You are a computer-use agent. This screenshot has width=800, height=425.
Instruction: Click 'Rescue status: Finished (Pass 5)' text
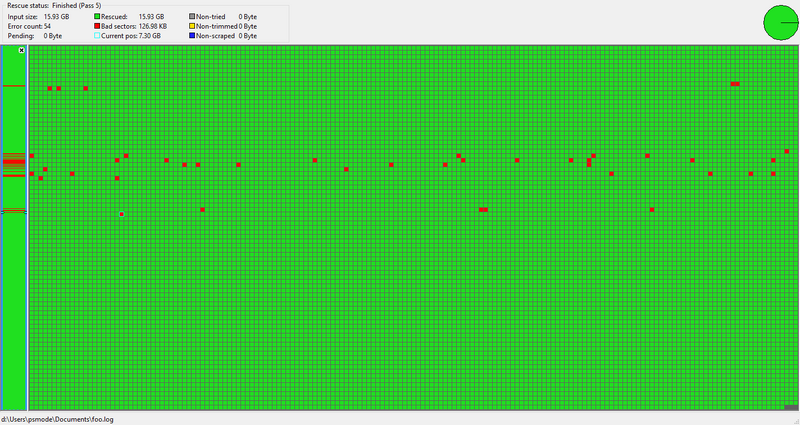[54, 6]
